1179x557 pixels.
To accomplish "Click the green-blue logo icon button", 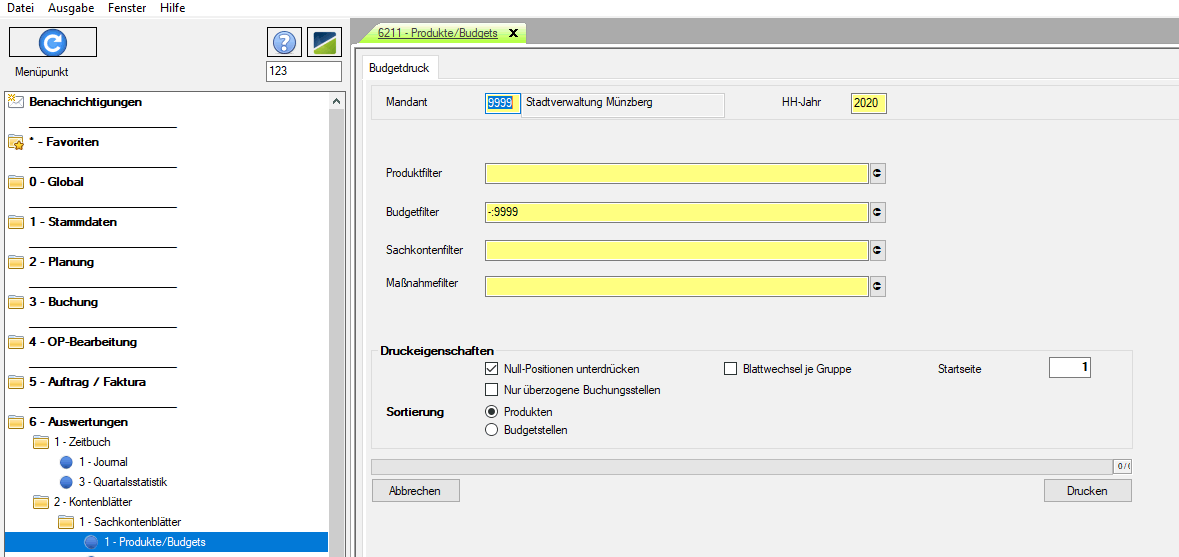I will point(324,42).
